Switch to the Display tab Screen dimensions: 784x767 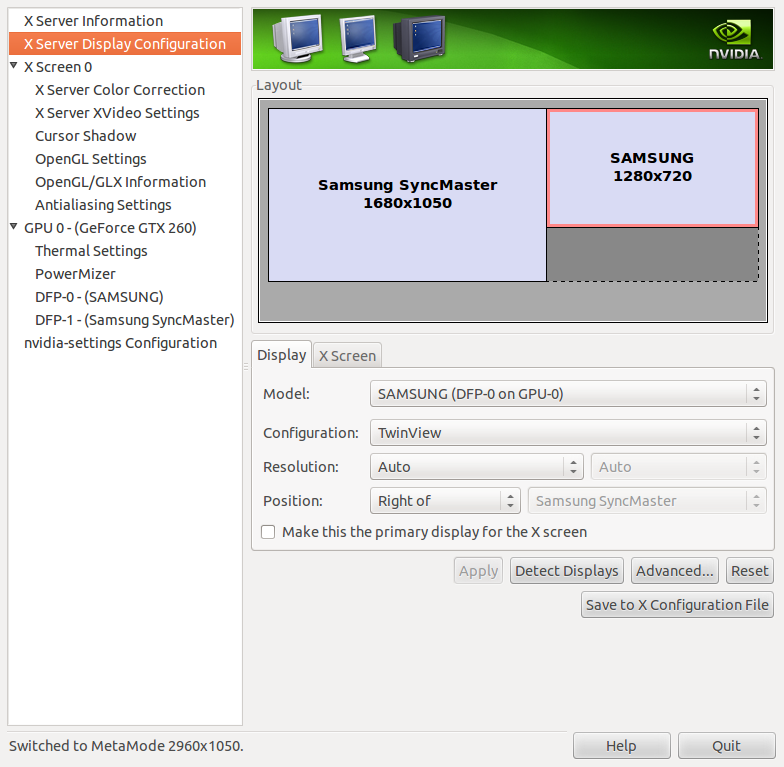(282, 355)
